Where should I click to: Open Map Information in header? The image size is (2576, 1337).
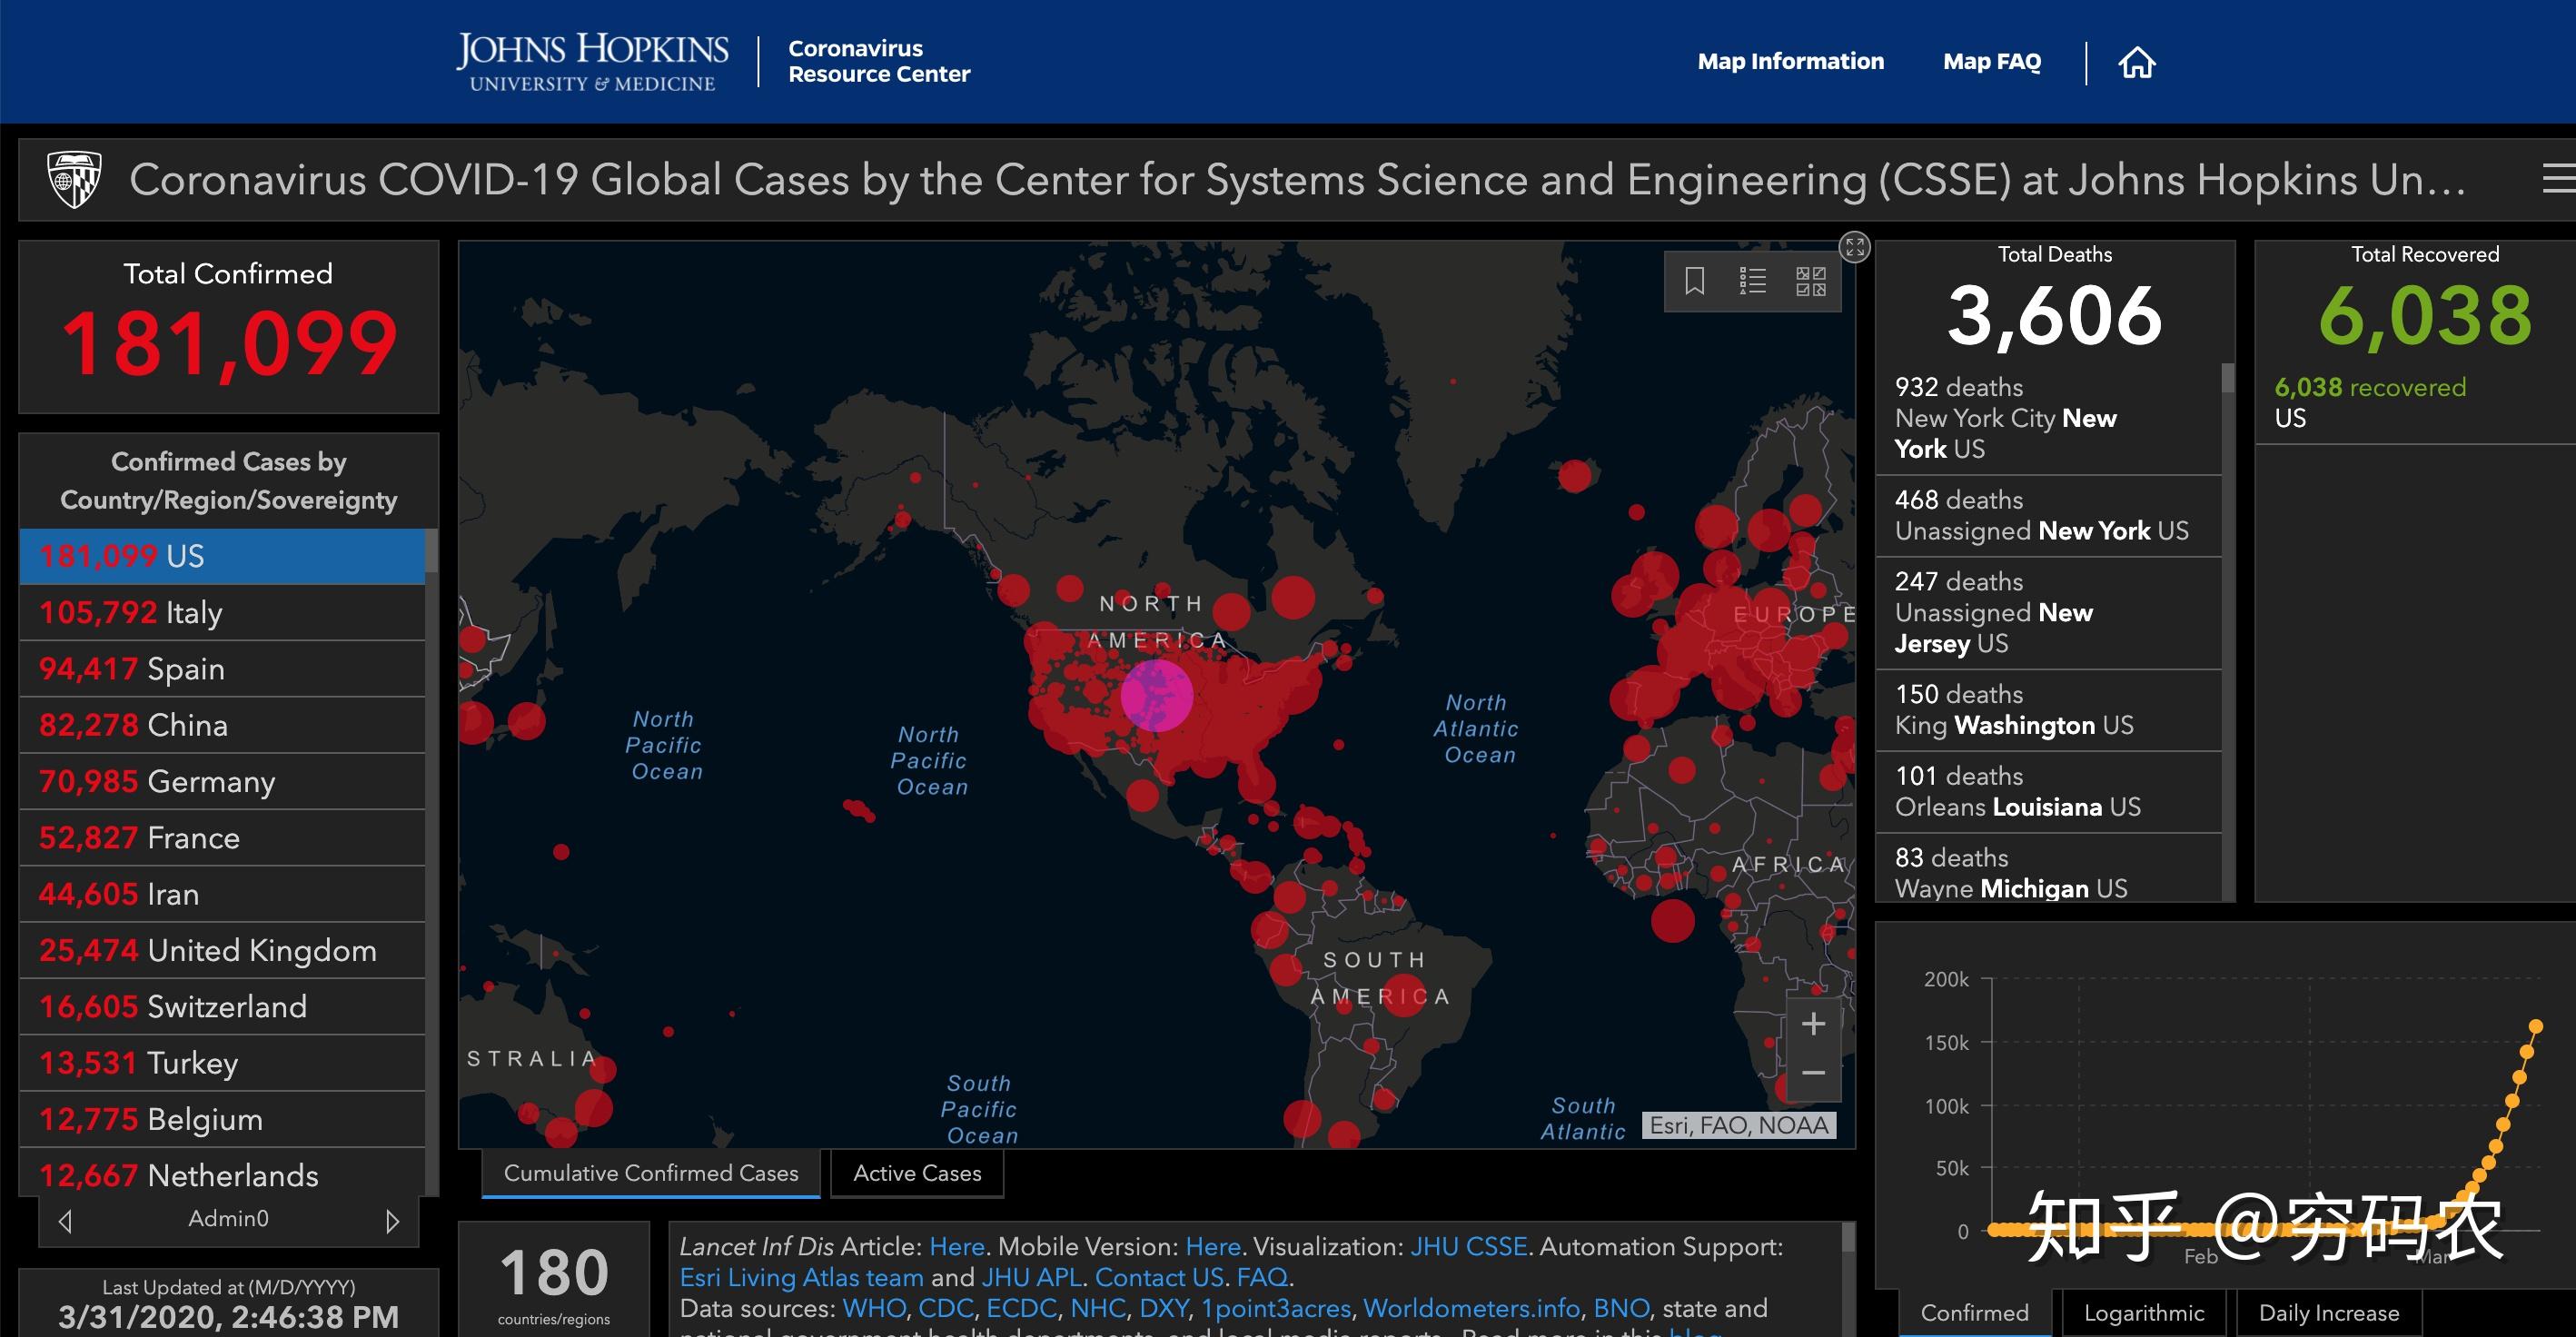[x=1790, y=62]
